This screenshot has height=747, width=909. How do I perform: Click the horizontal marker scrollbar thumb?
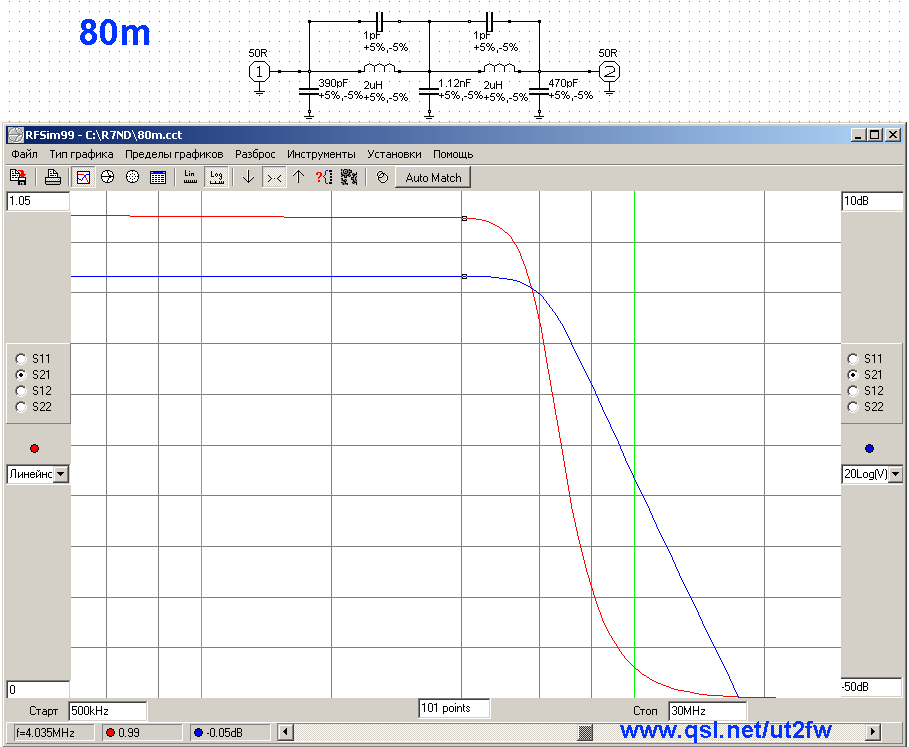pos(586,733)
